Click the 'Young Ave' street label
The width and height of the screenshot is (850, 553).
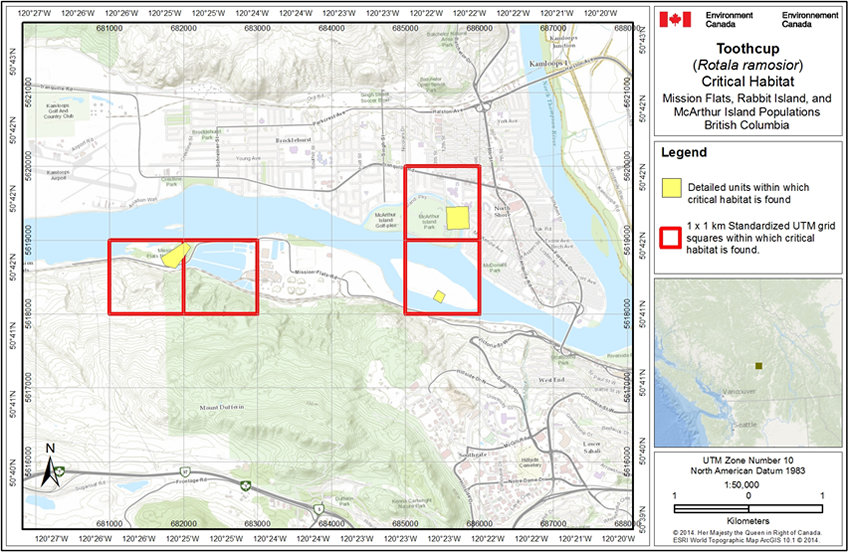click(x=248, y=158)
